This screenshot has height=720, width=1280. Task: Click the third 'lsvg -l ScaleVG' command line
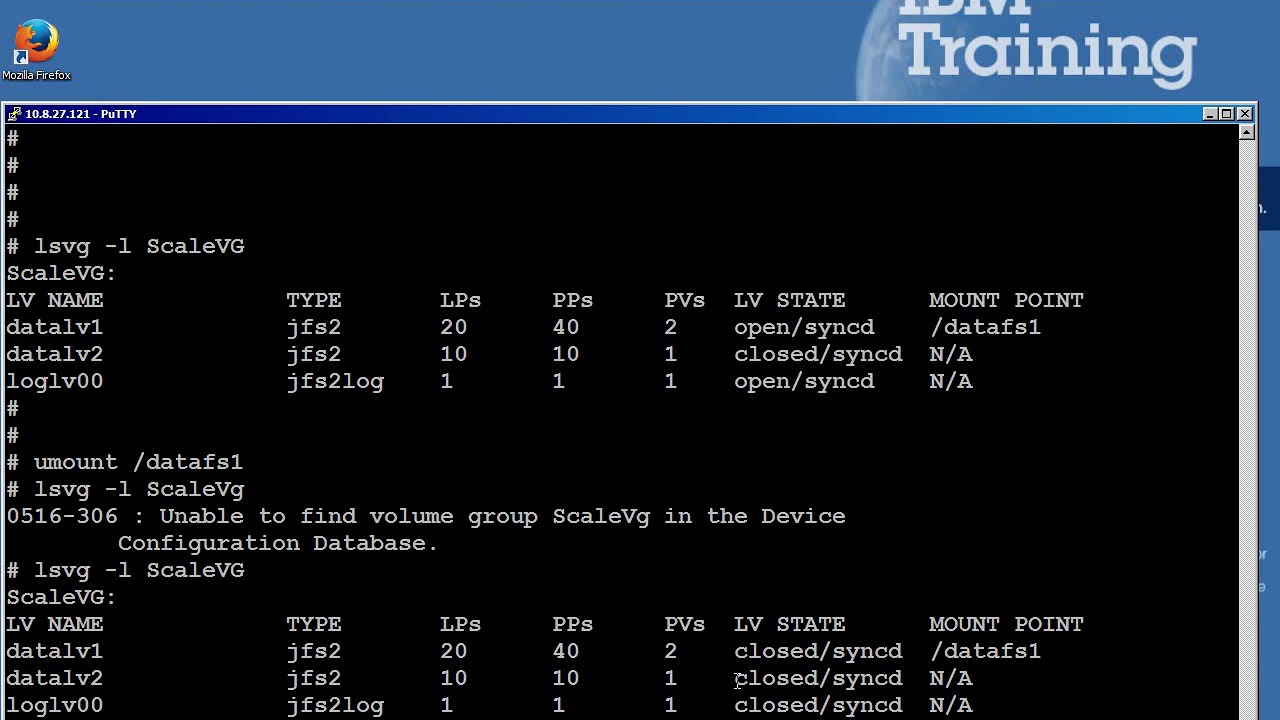[x=125, y=570]
